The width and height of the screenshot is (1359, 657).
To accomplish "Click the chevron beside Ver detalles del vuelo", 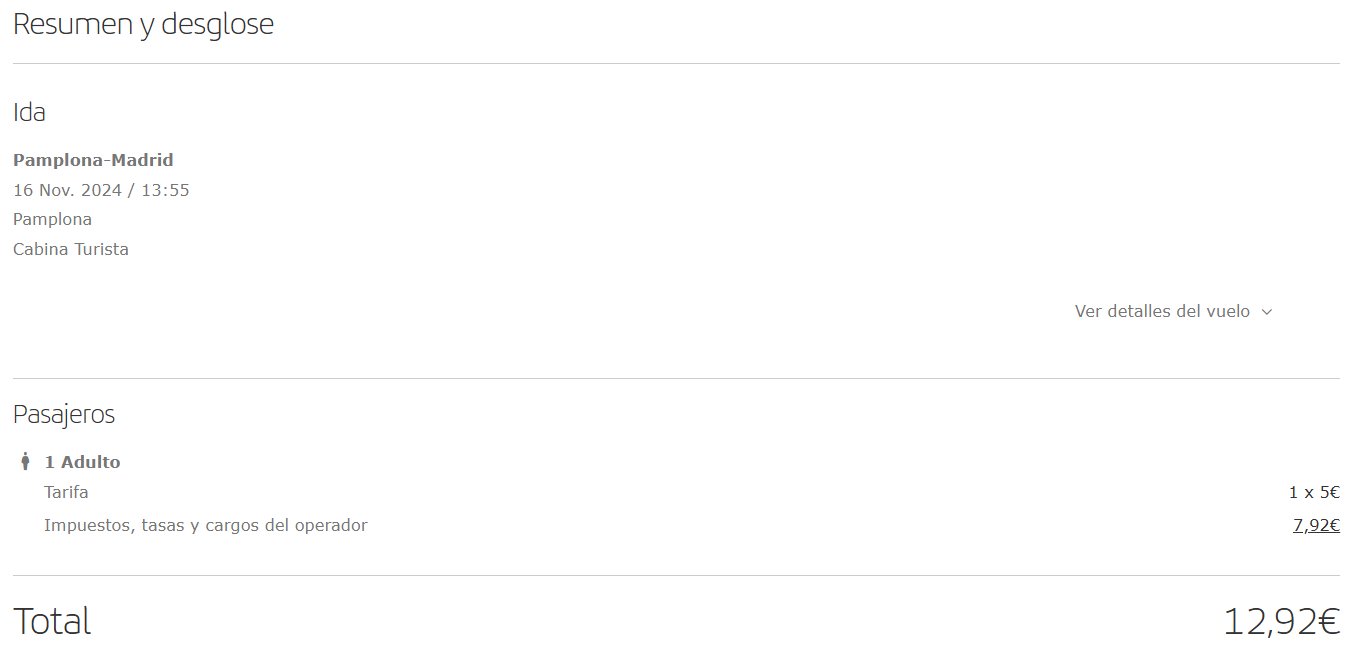I will point(1266,312).
